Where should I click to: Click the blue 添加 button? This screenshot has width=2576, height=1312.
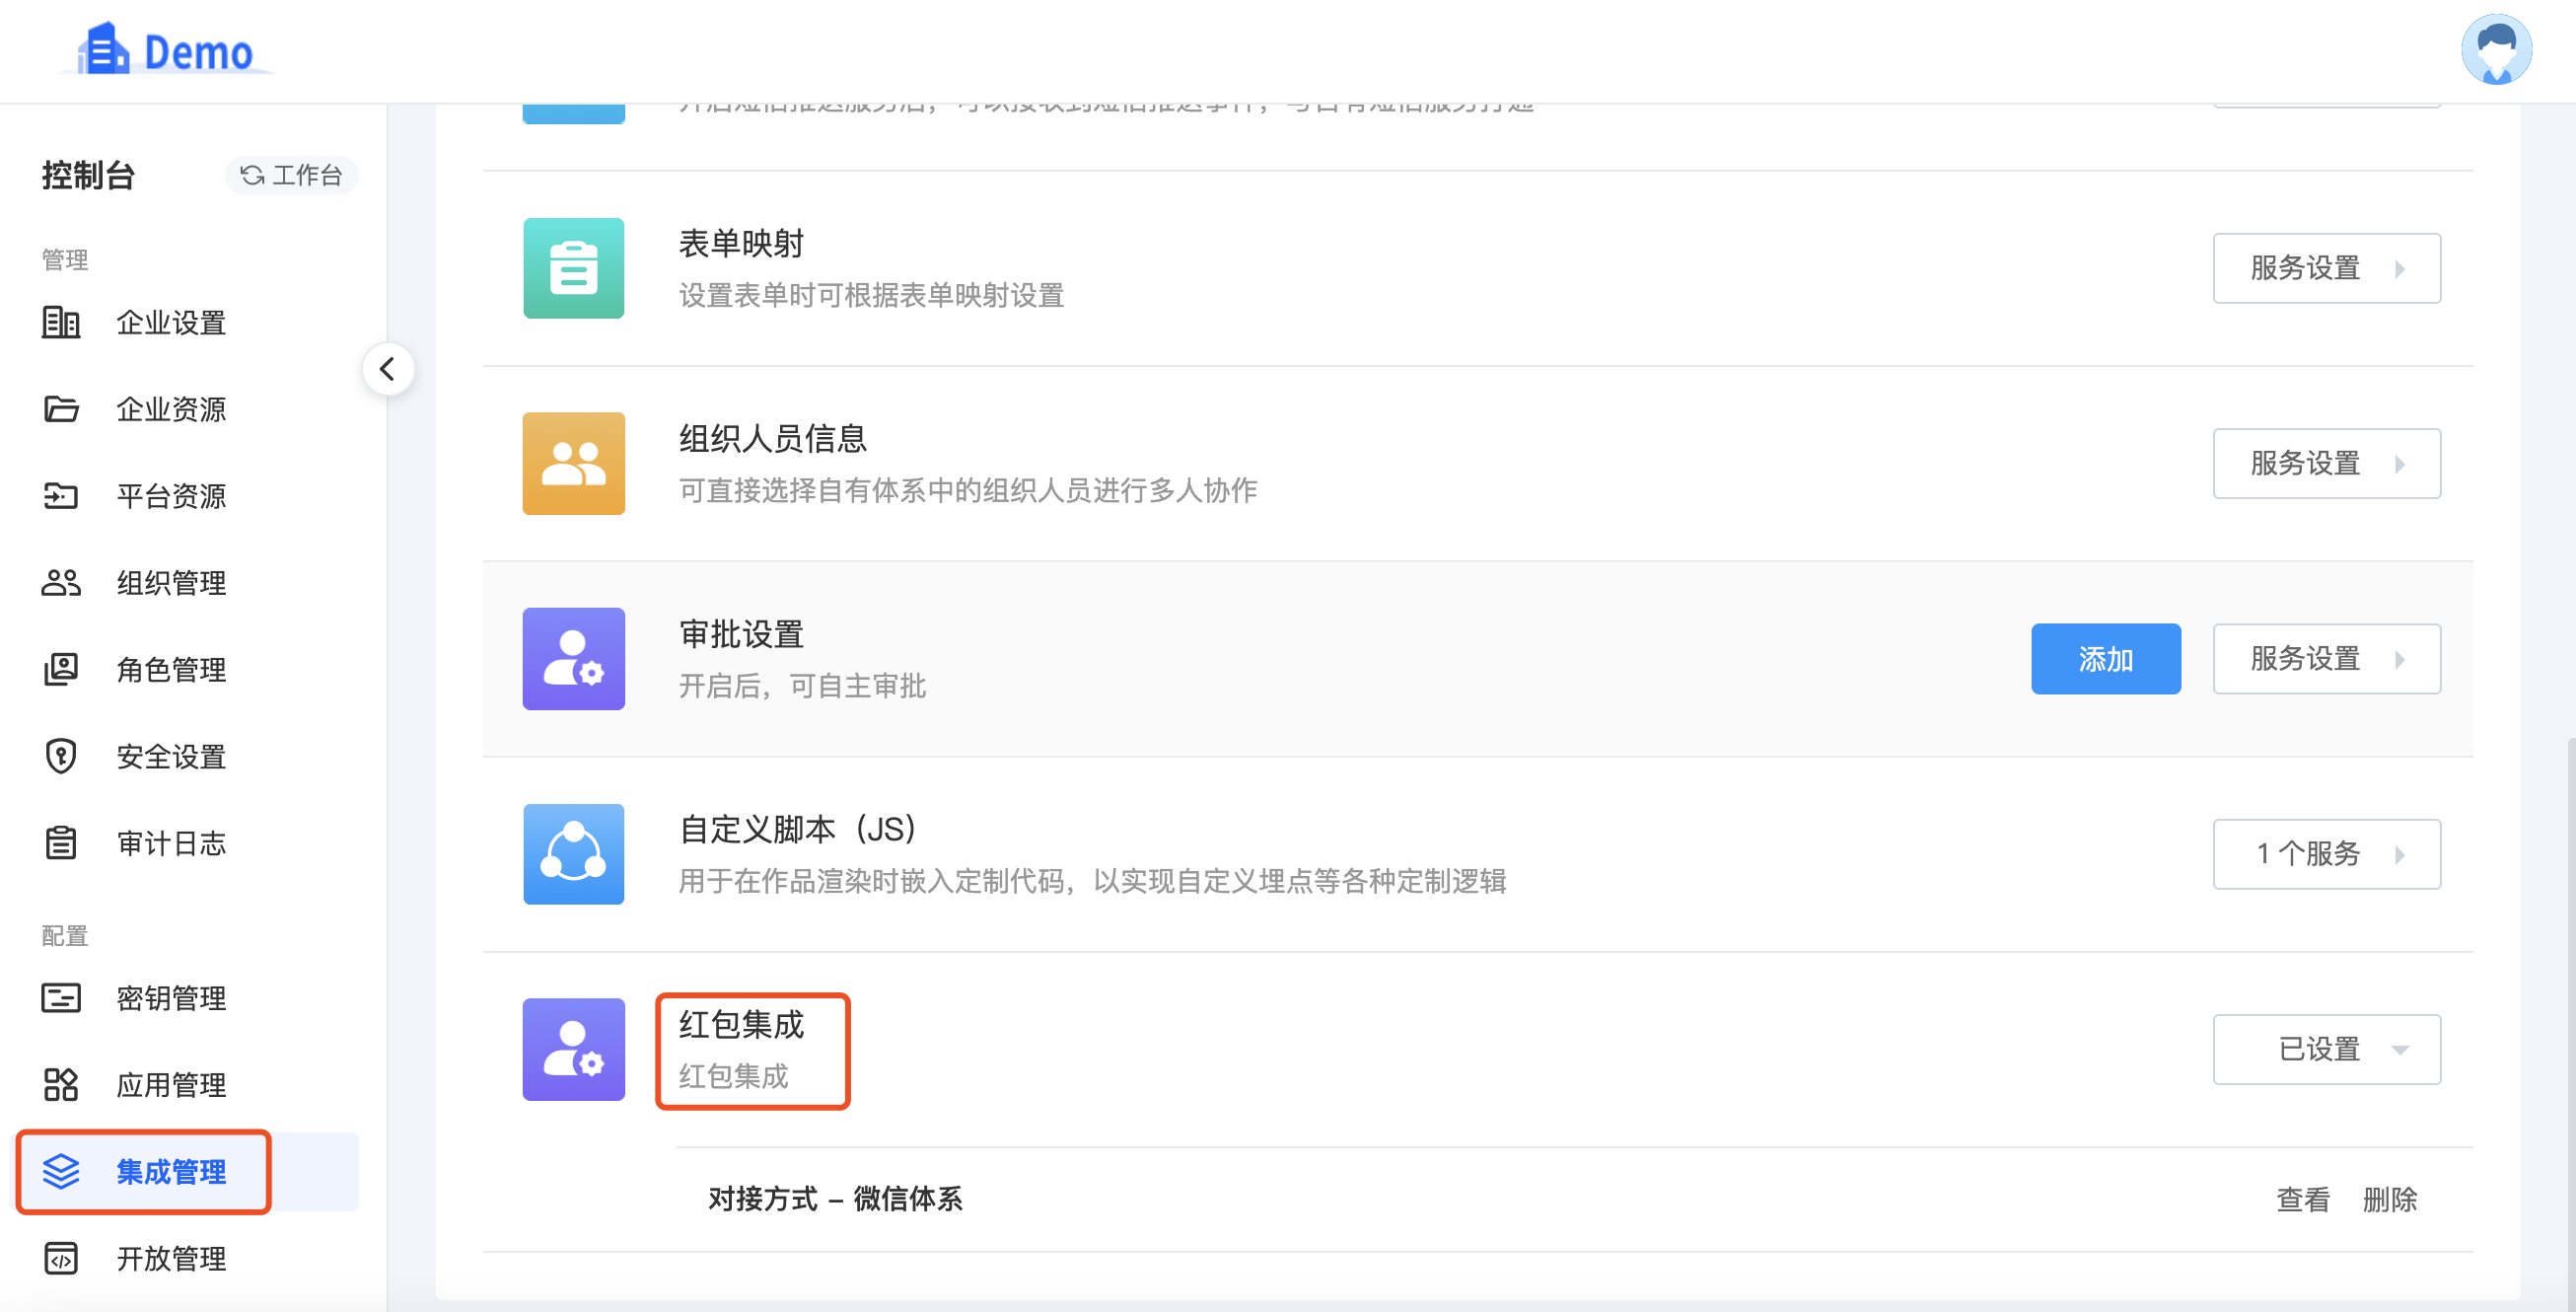click(2105, 659)
